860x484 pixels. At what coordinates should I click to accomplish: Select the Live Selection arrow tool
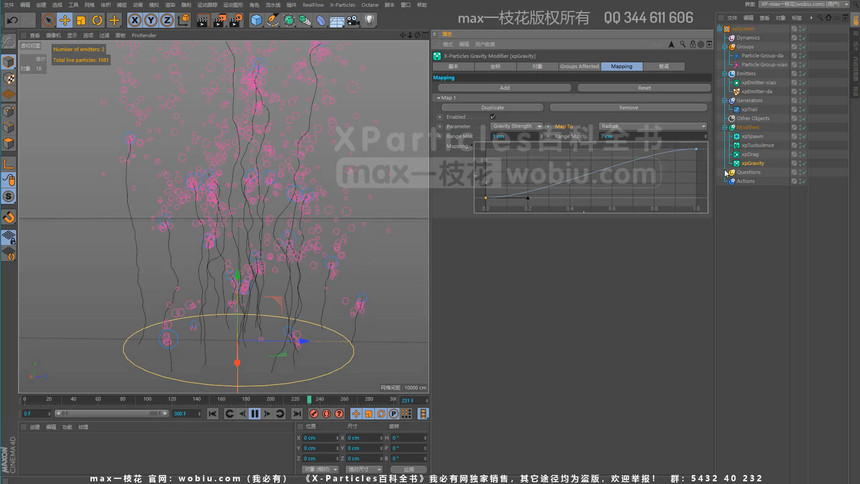[x=49, y=21]
